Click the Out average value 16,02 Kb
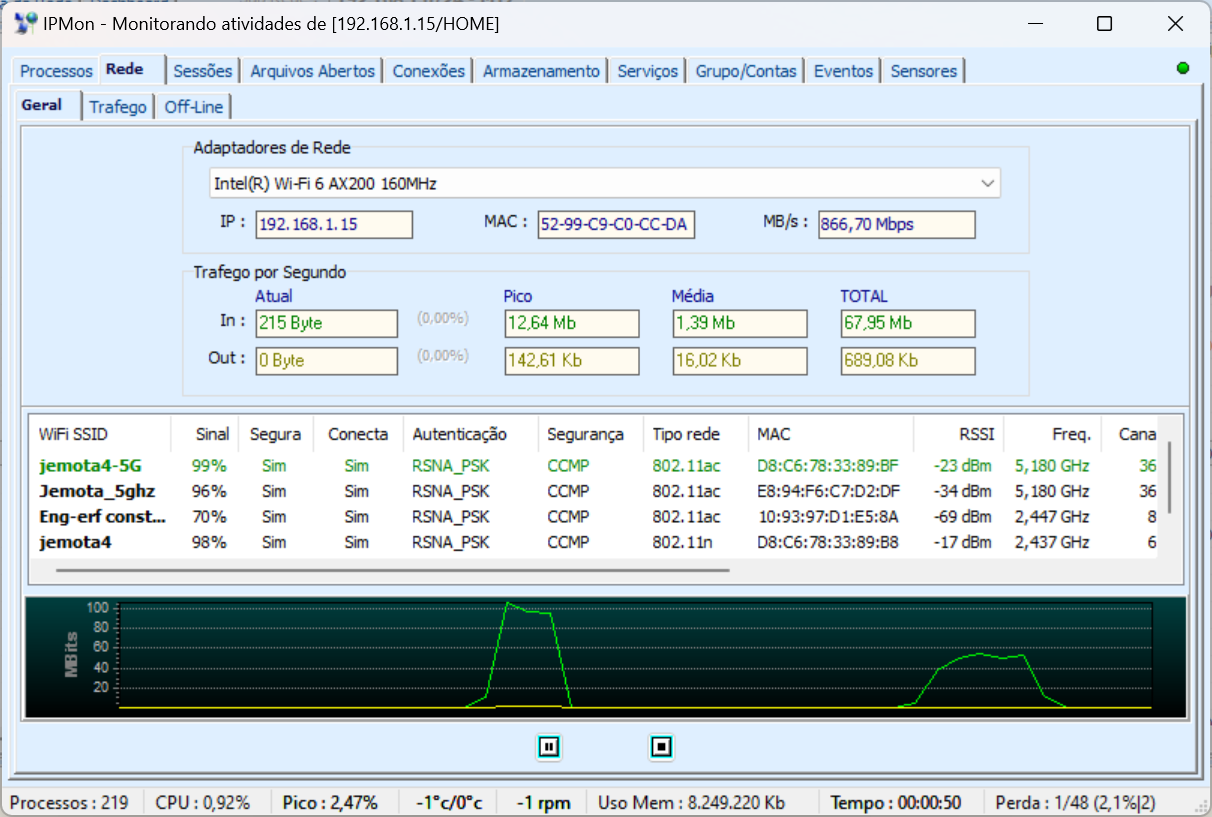Image resolution: width=1212 pixels, height=817 pixels. point(740,360)
